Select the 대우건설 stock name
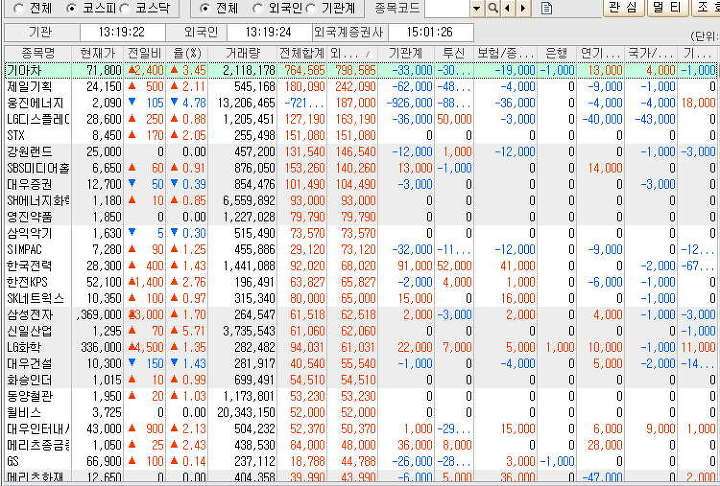This screenshot has height=486, width=720. click(x=29, y=364)
